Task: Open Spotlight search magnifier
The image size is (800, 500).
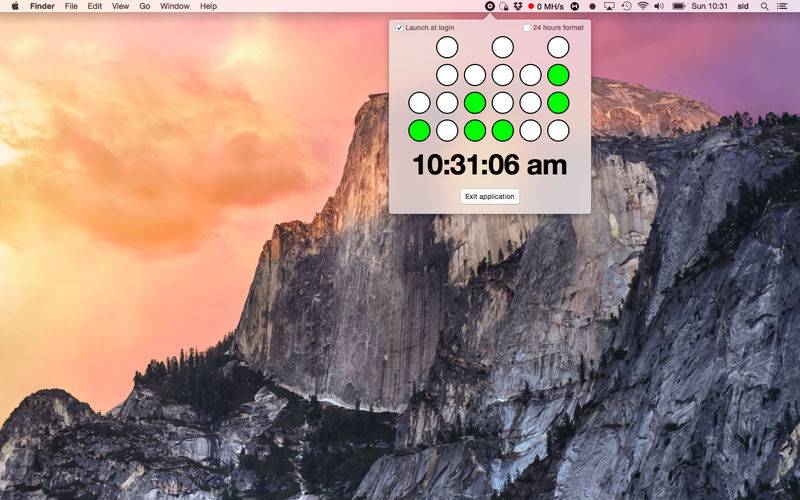Action: (x=764, y=6)
